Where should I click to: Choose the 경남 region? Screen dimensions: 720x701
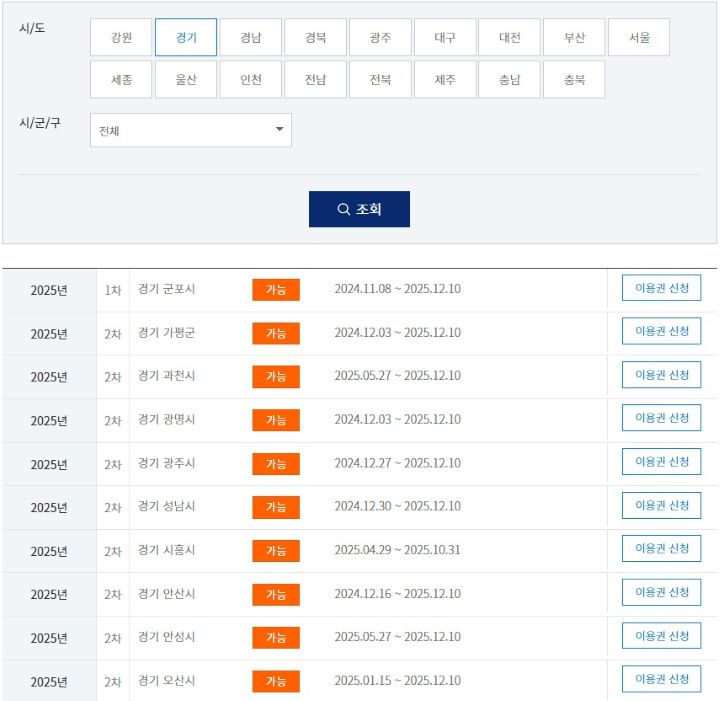[x=251, y=37]
